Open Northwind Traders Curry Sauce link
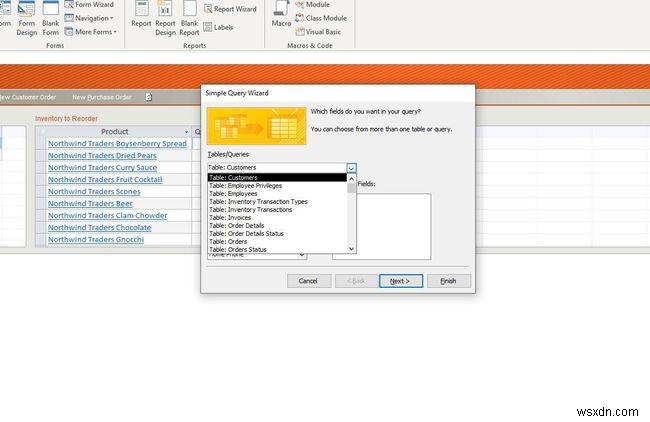Viewport: 650px width, 422px height. pyautogui.click(x=102, y=167)
